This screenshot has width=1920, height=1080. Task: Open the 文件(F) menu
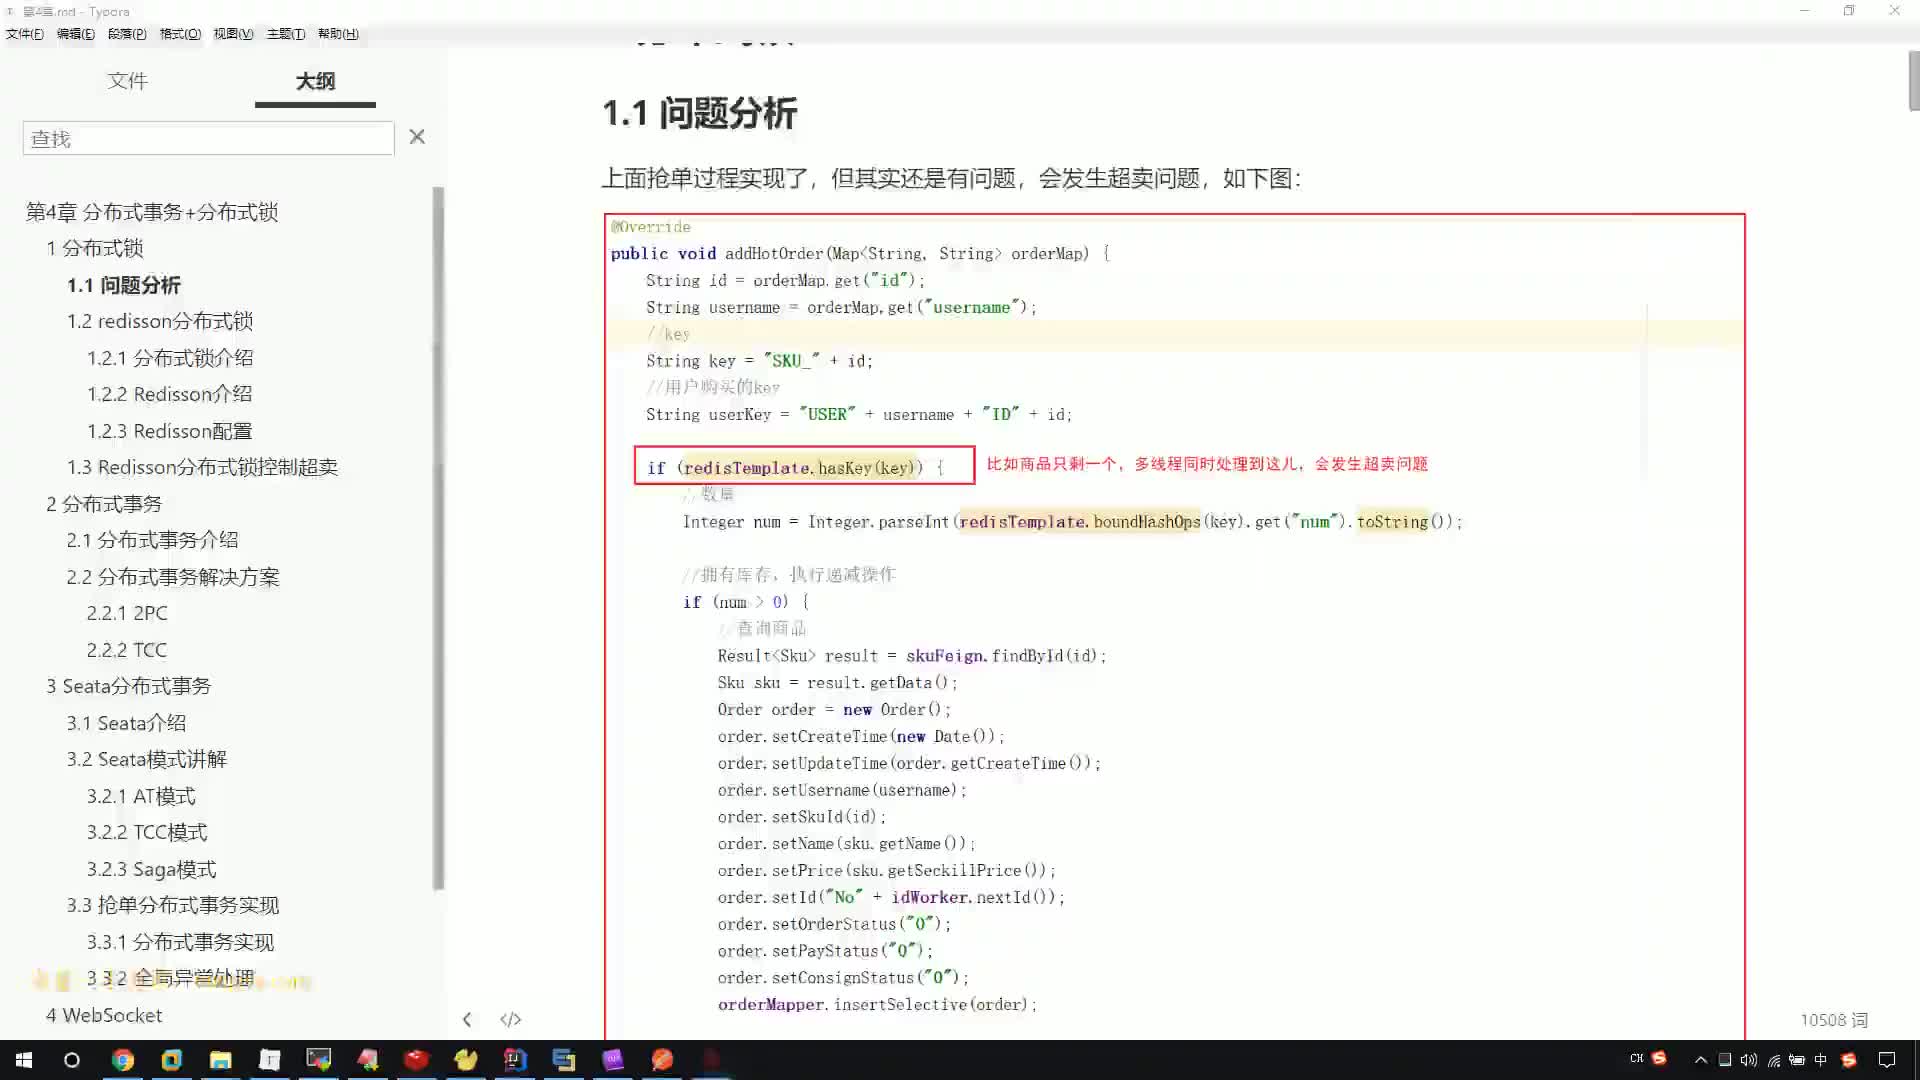pyautogui.click(x=25, y=34)
